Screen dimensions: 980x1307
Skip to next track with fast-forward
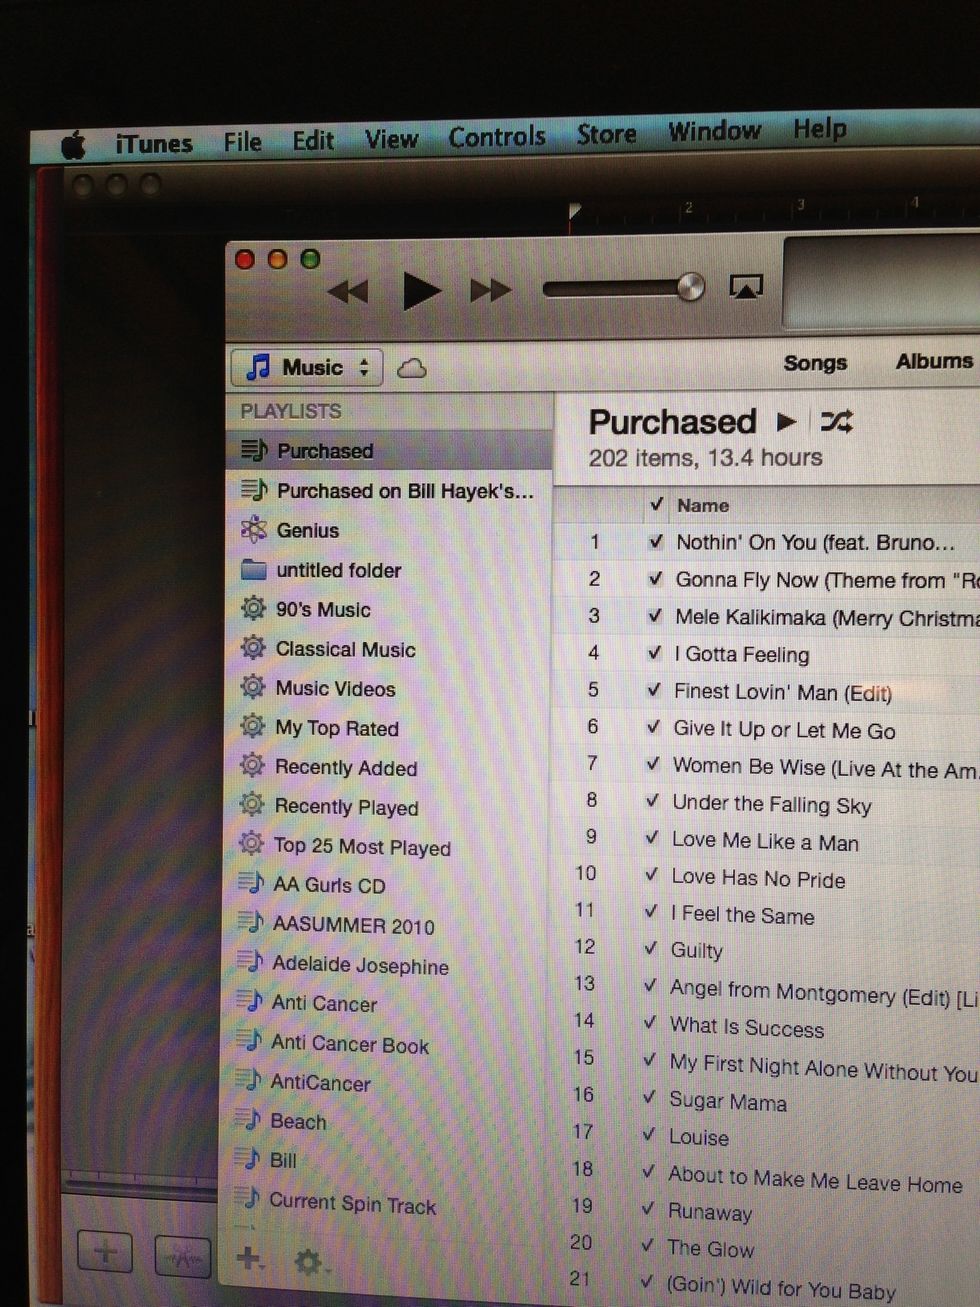pos(490,290)
